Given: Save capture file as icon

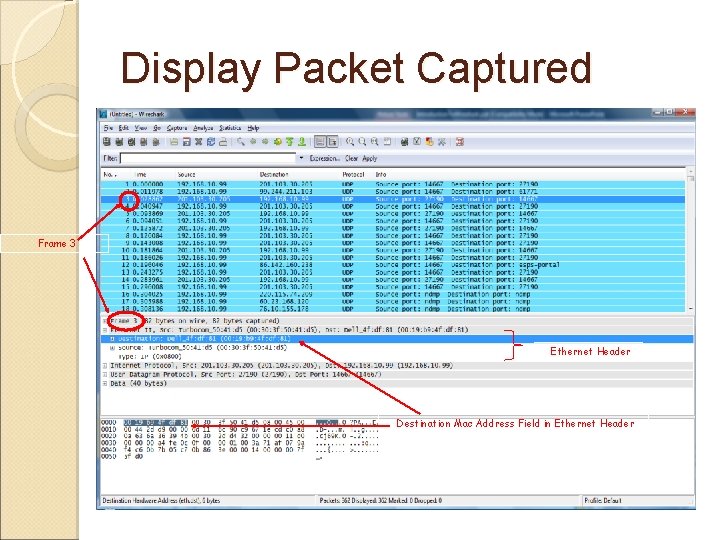Looking at the screenshot, I should [186, 142].
